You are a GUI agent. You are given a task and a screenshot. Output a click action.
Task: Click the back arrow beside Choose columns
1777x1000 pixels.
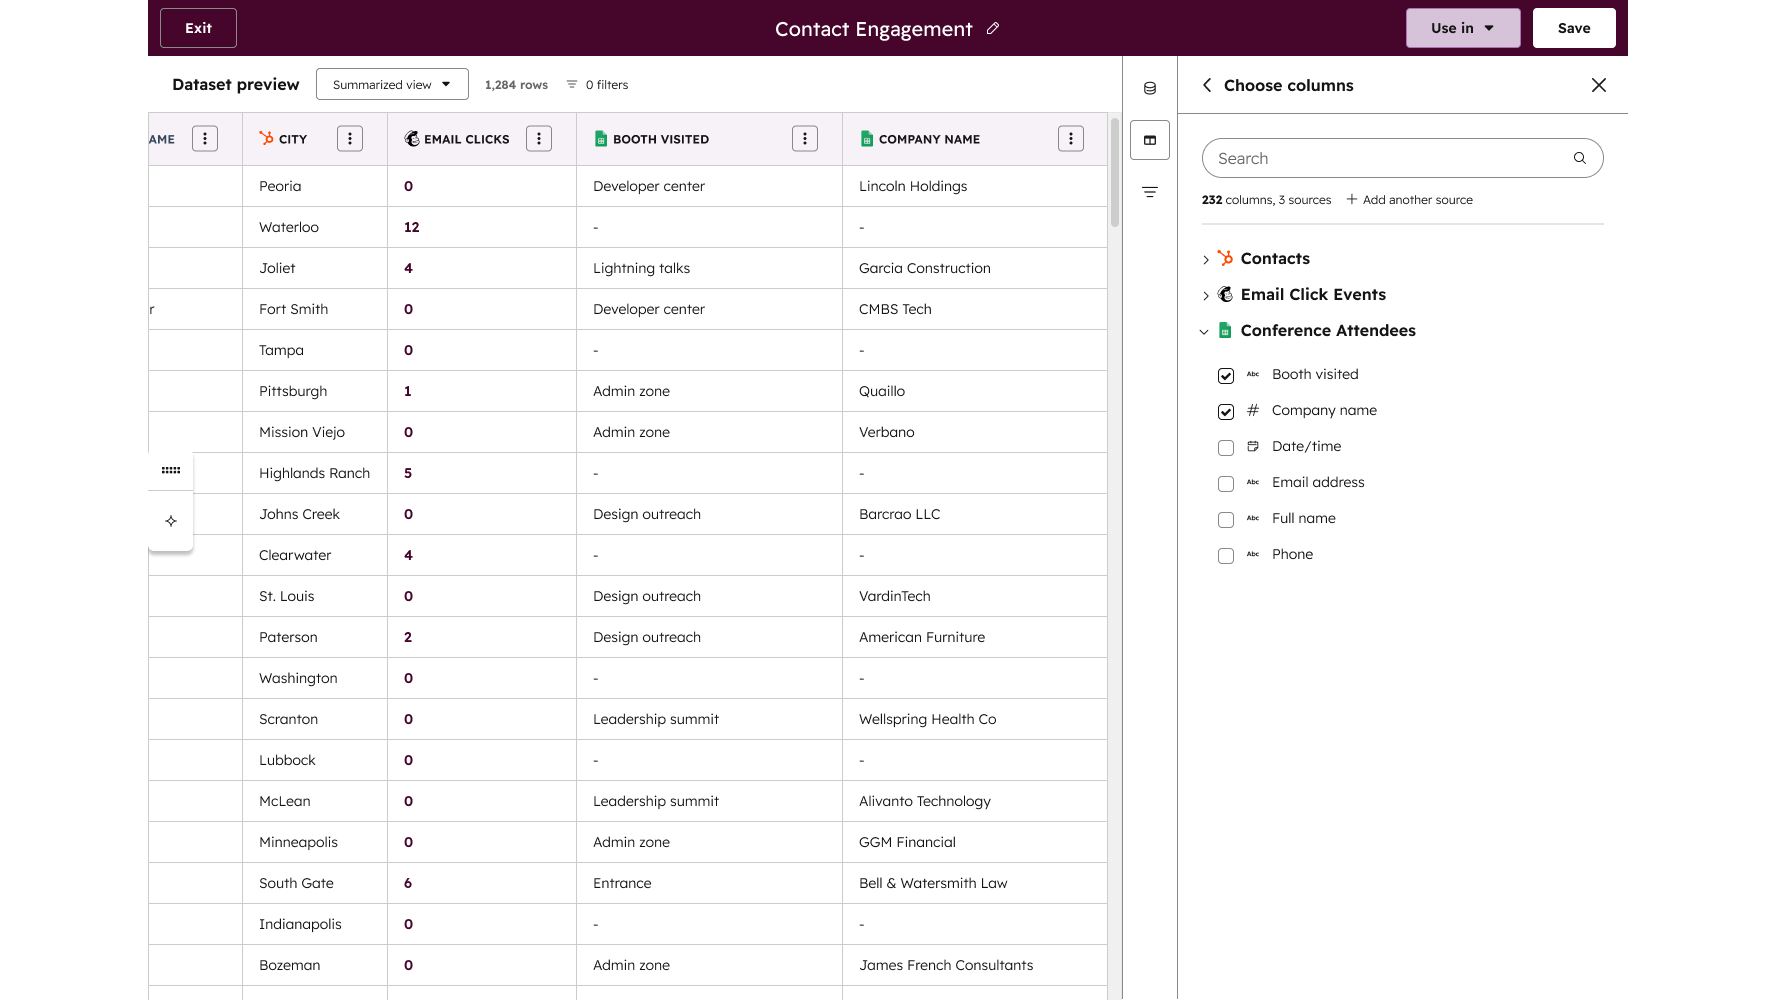coord(1207,85)
